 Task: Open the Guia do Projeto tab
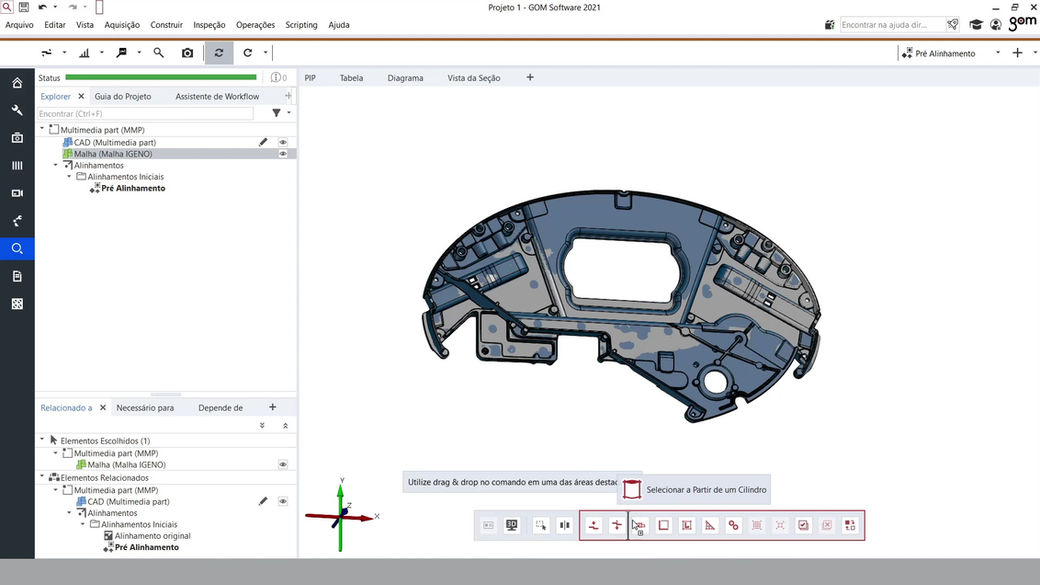pyautogui.click(x=123, y=97)
